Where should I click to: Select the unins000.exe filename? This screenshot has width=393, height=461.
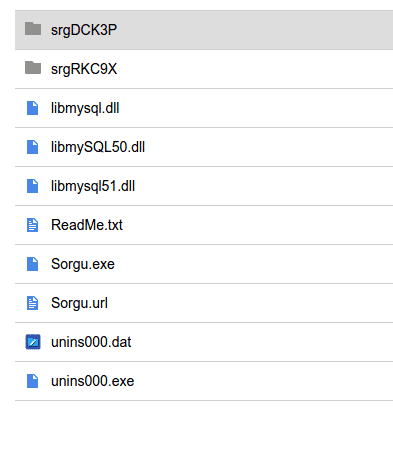(x=93, y=381)
